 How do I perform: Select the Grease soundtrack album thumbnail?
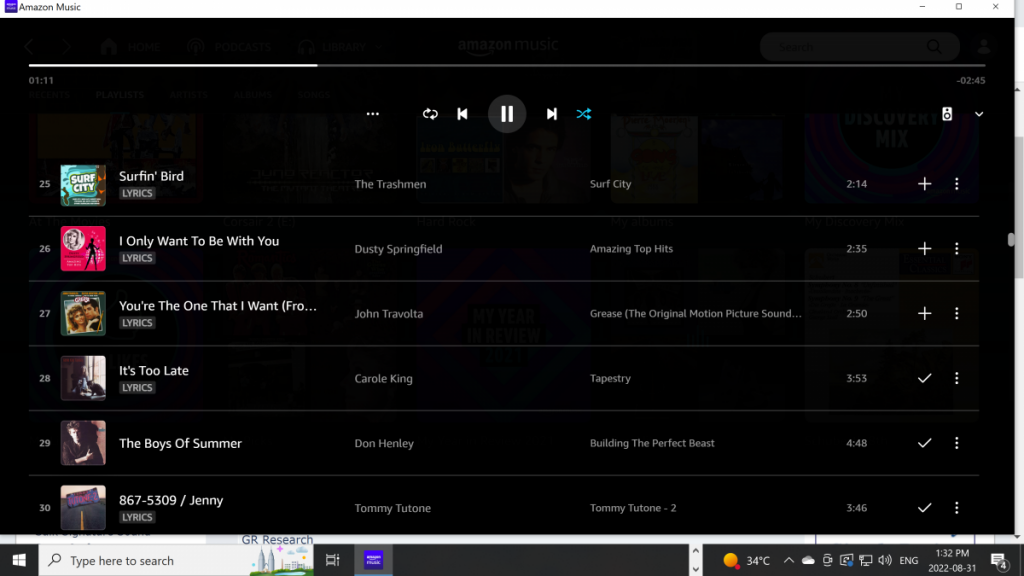click(x=83, y=313)
